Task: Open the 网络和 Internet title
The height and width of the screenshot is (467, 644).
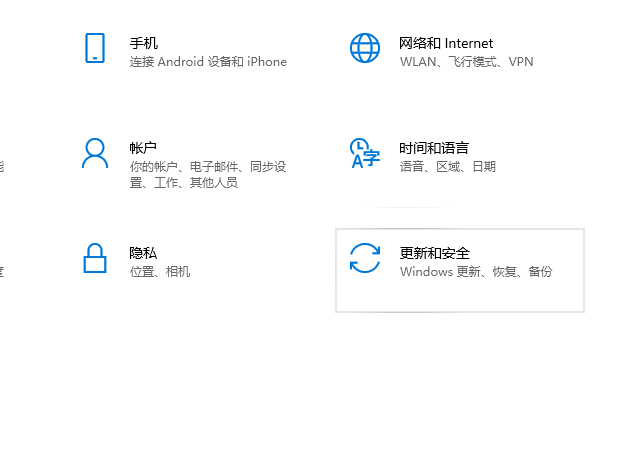Action: [x=446, y=43]
